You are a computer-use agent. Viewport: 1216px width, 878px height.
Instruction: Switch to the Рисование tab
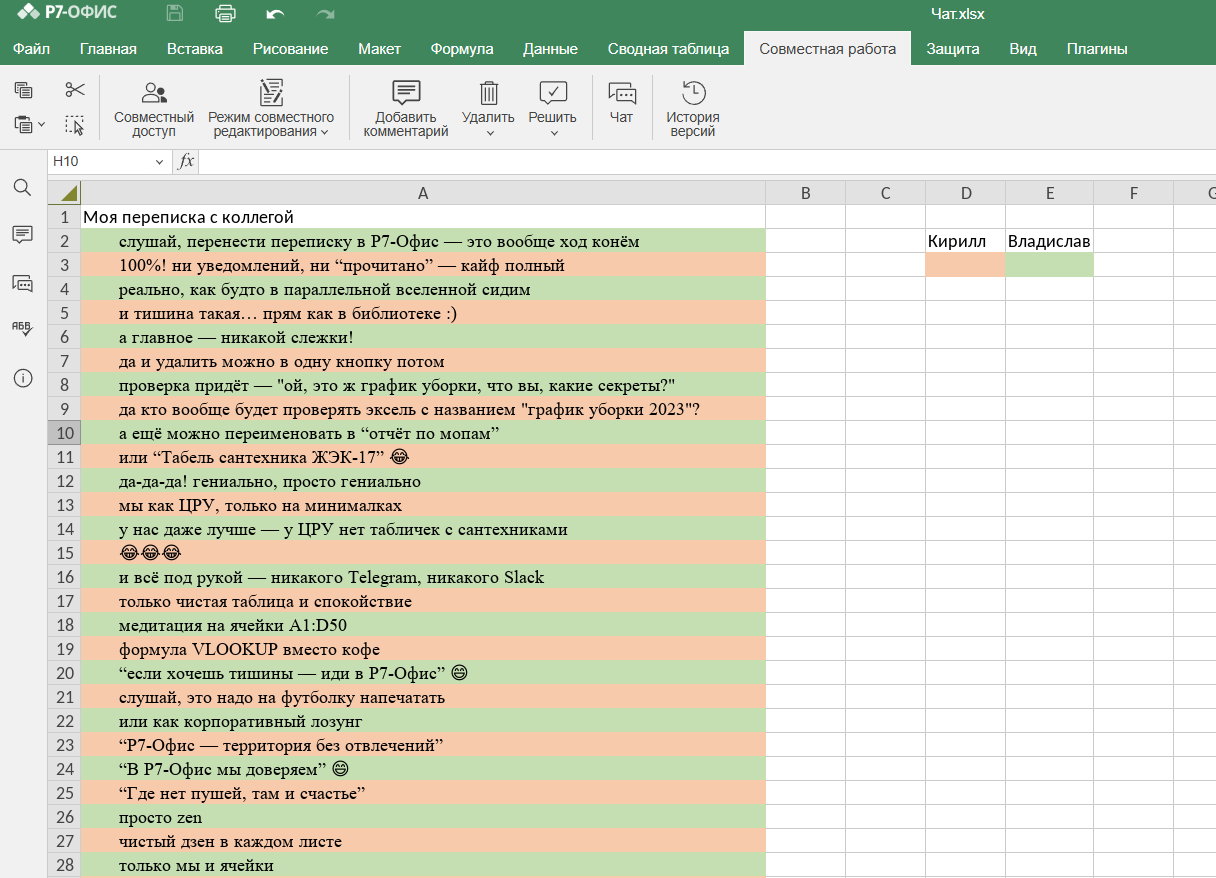pyautogui.click(x=291, y=49)
